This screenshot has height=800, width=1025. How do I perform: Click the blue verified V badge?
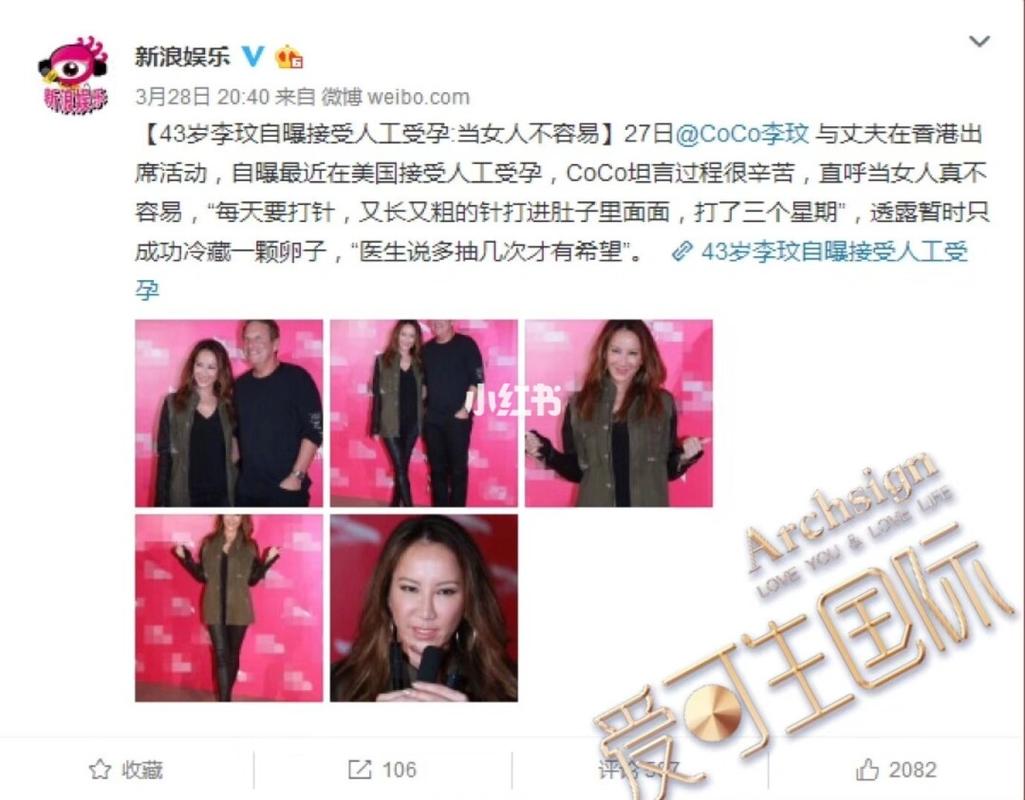[x=253, y=57]
